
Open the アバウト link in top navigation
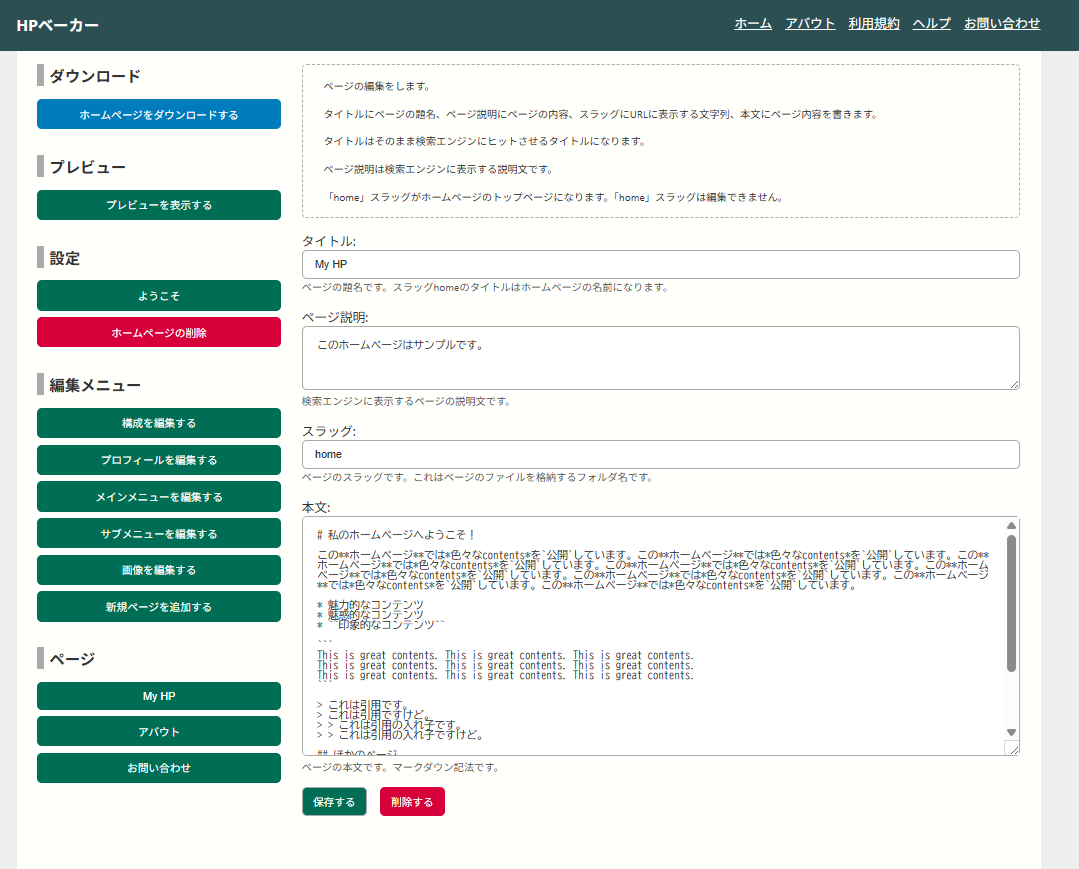pyautogui.click(x=810, y=23)
